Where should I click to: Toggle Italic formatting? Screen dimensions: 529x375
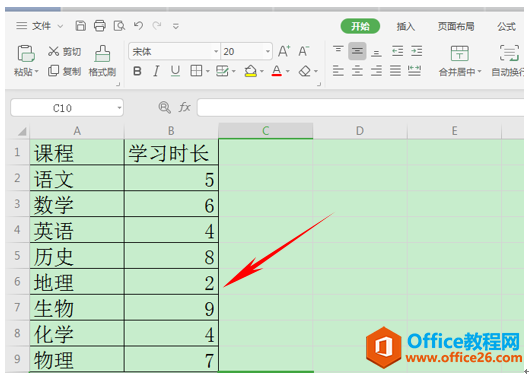click(x=156, y=71)
